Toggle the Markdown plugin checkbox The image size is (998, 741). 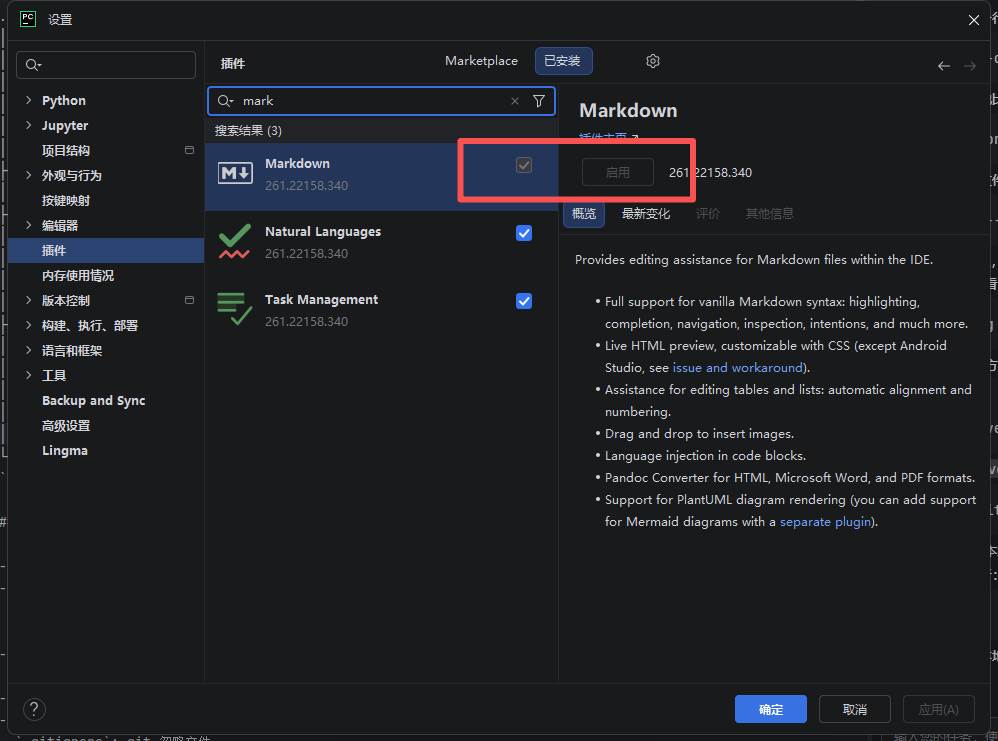tap(524, 166)
